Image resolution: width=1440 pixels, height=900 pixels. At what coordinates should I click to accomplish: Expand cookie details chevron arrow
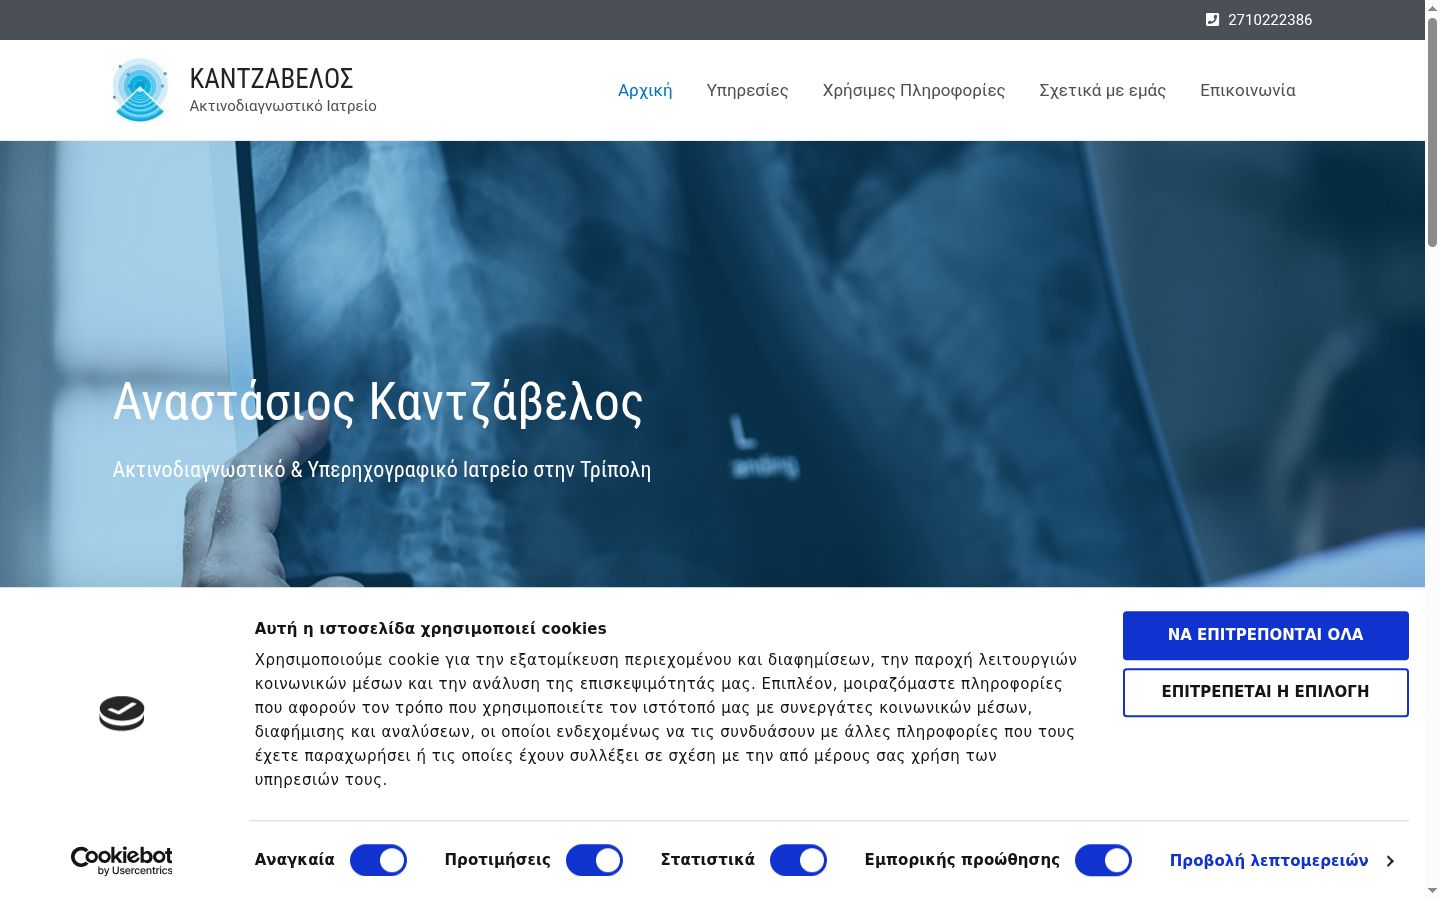coord(1390,861)
